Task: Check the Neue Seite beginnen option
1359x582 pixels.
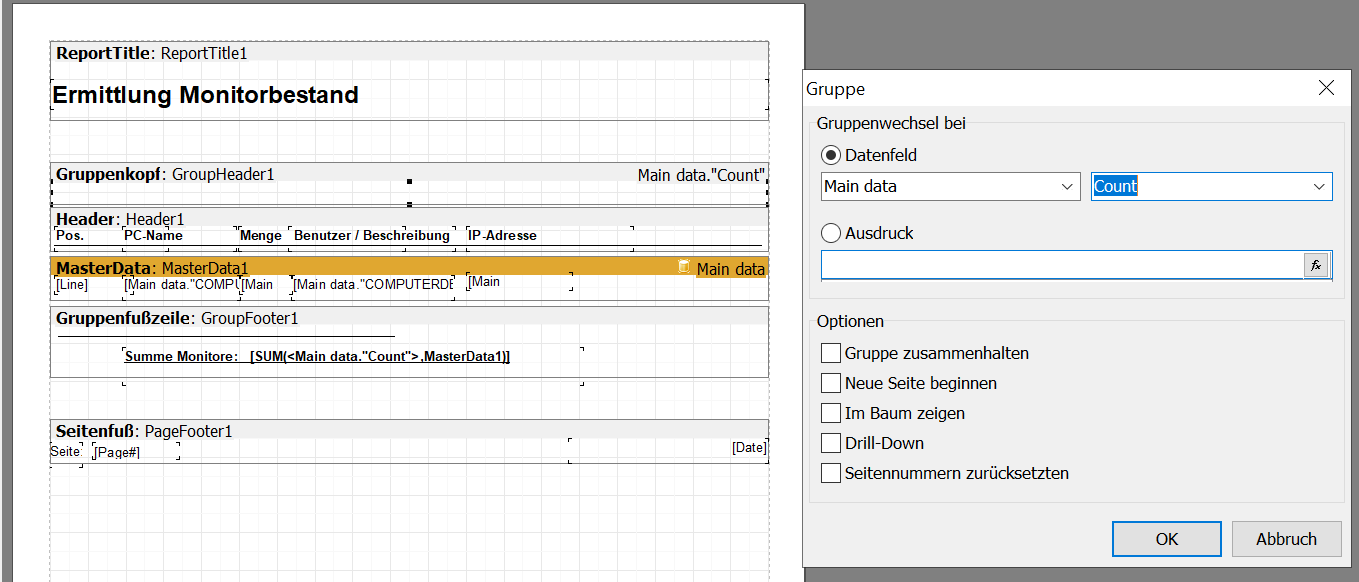Action: [x=831, y=383]
